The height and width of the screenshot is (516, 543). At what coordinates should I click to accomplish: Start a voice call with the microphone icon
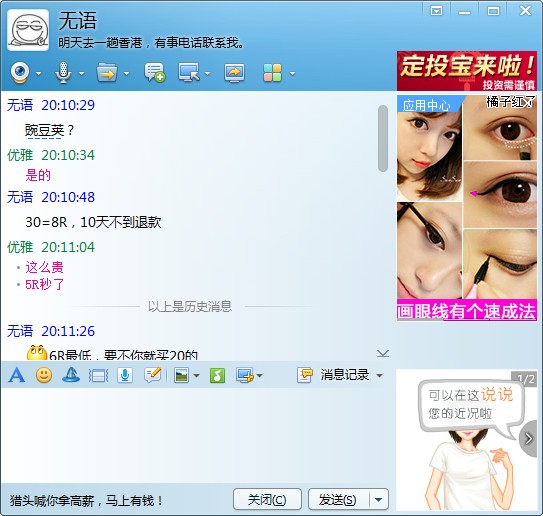(63, 73)
